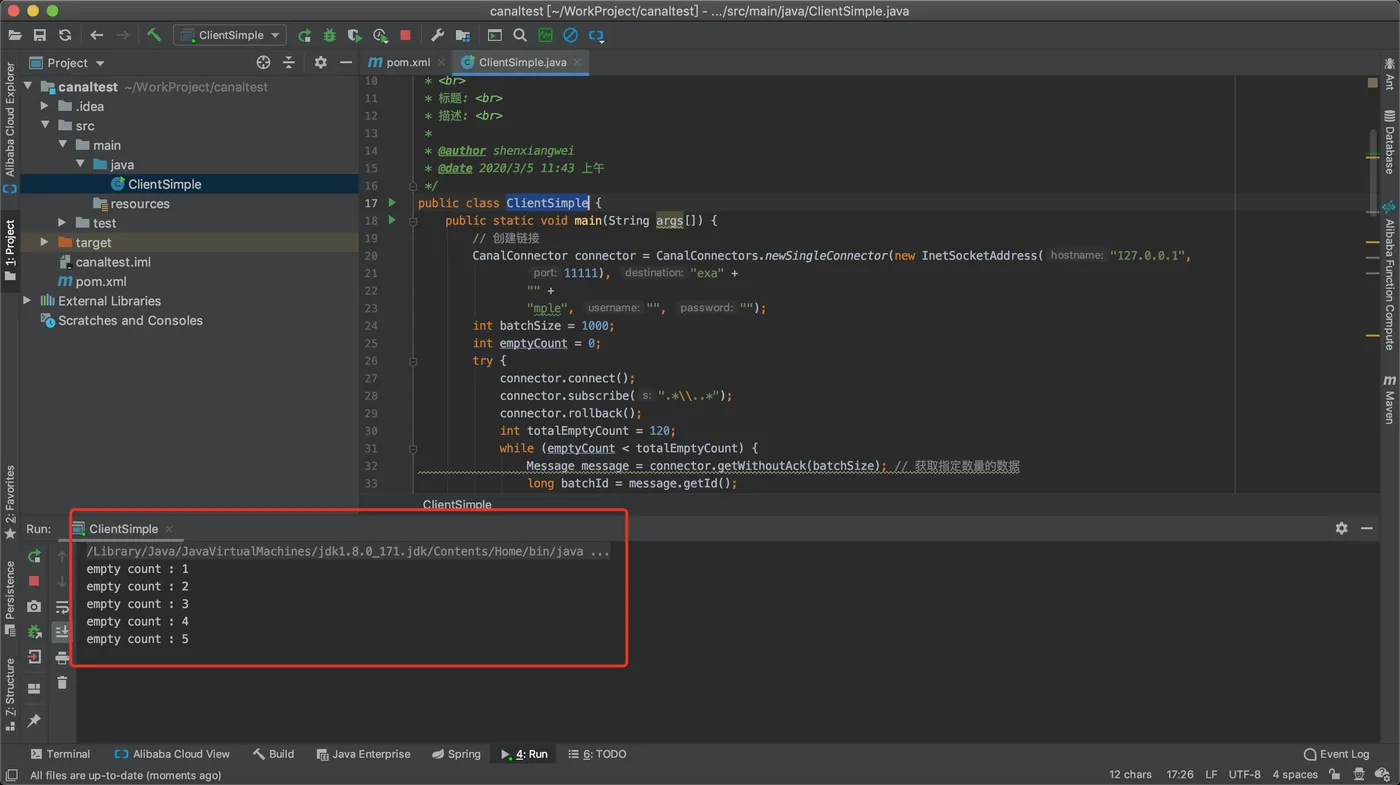1400x785 pixels.
Task: Expand the target folder
Action: (x=44, y=242)
